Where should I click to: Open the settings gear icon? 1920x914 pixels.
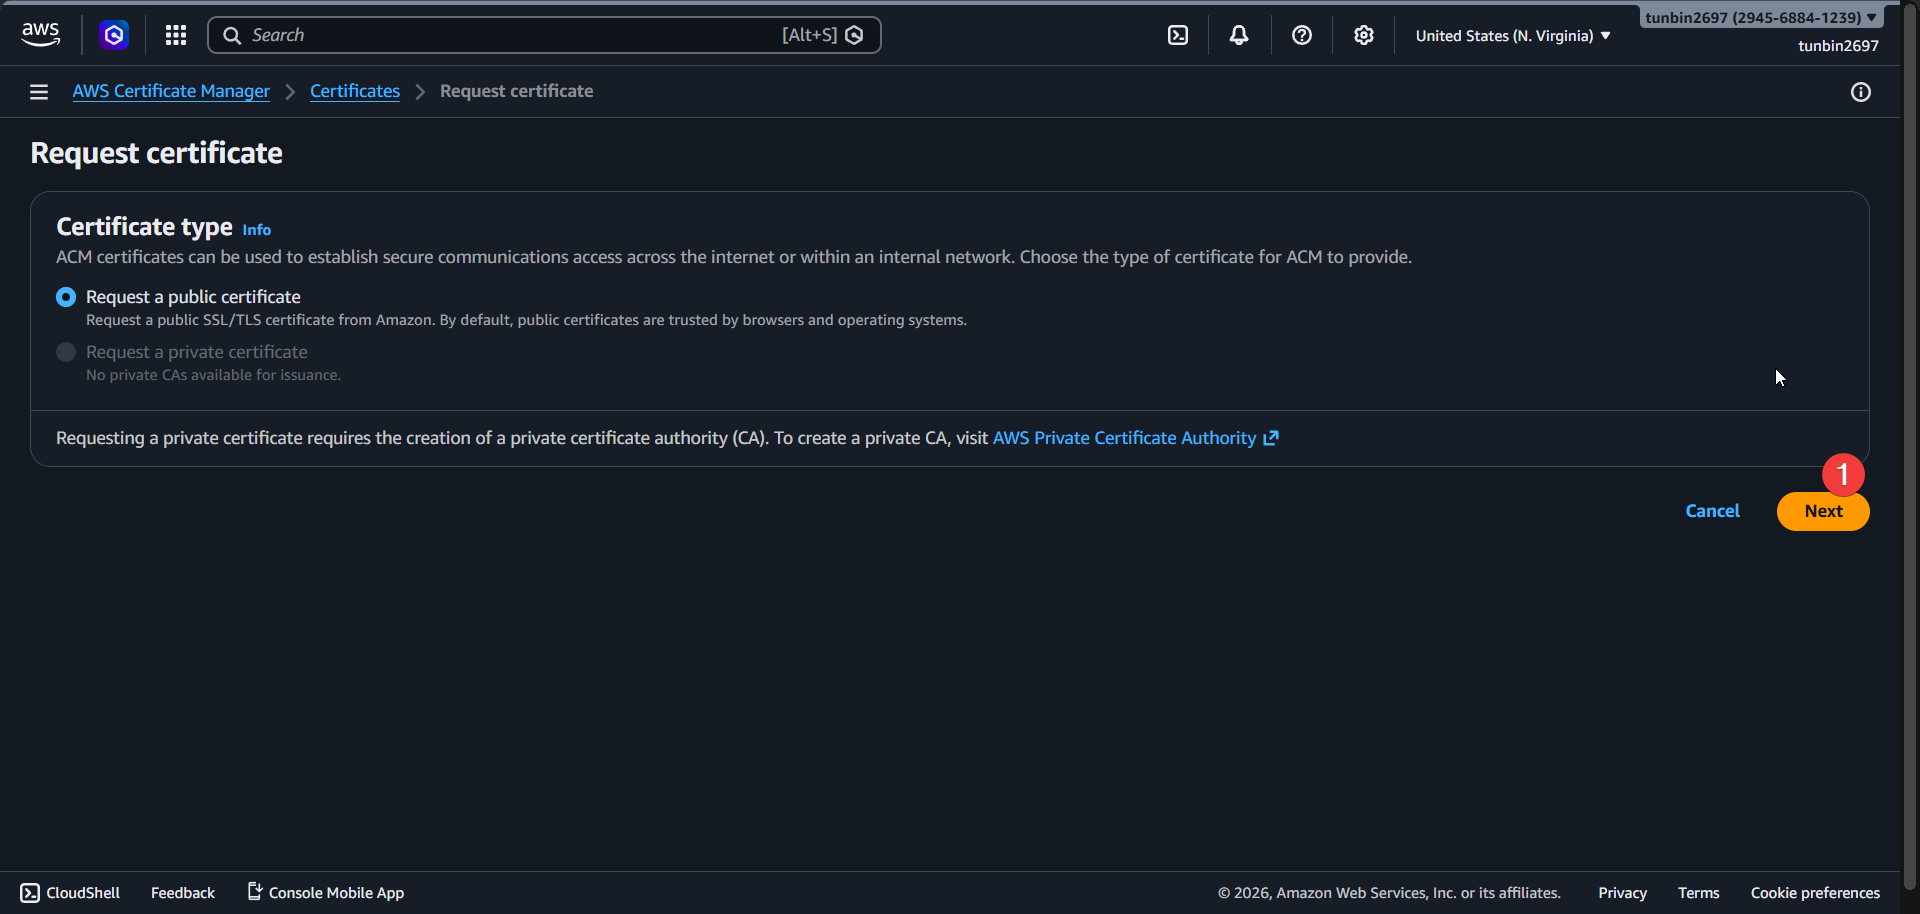1363,35
